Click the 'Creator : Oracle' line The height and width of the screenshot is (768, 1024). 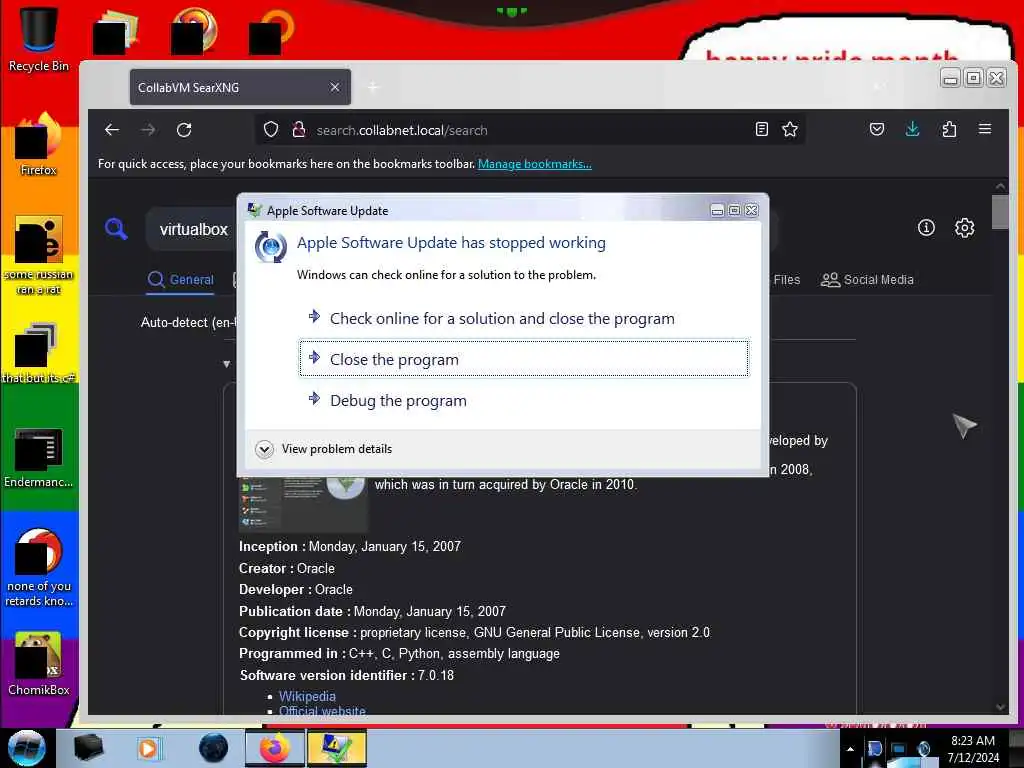(287, 568)
